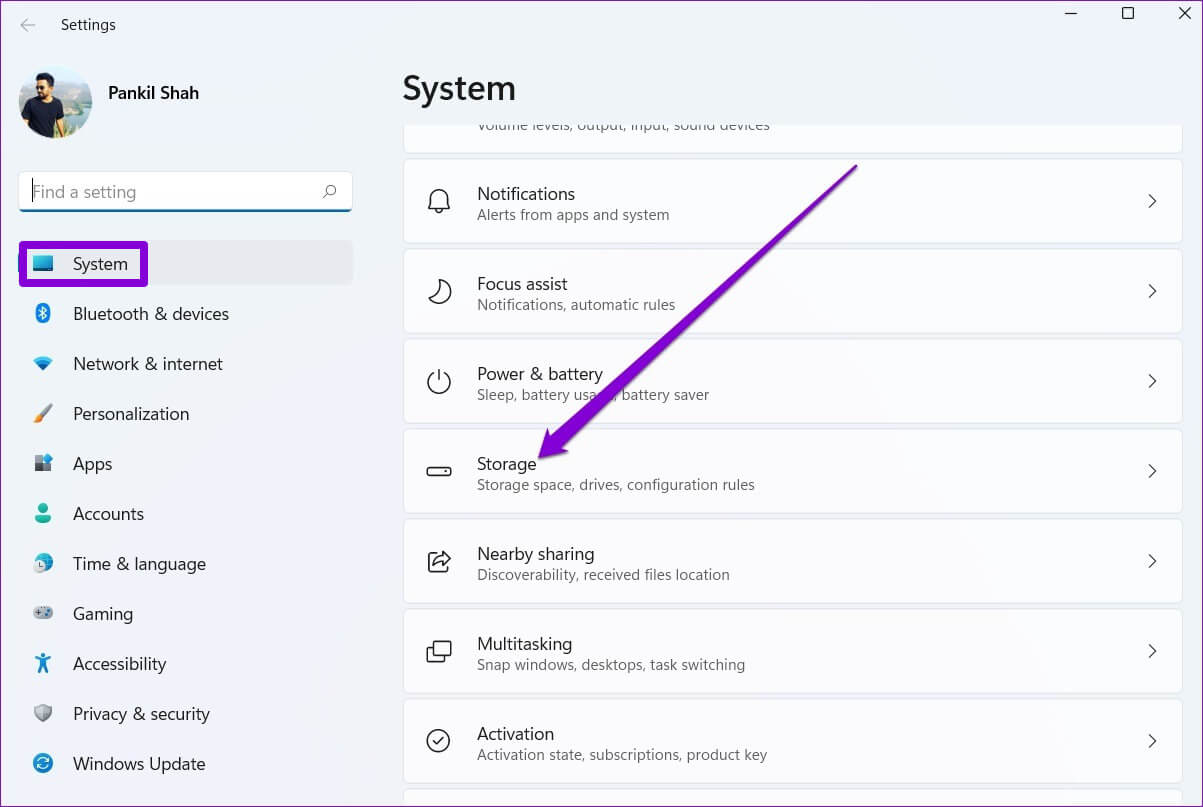Click the Pankil Shah account name

click(x=153, y=93)
